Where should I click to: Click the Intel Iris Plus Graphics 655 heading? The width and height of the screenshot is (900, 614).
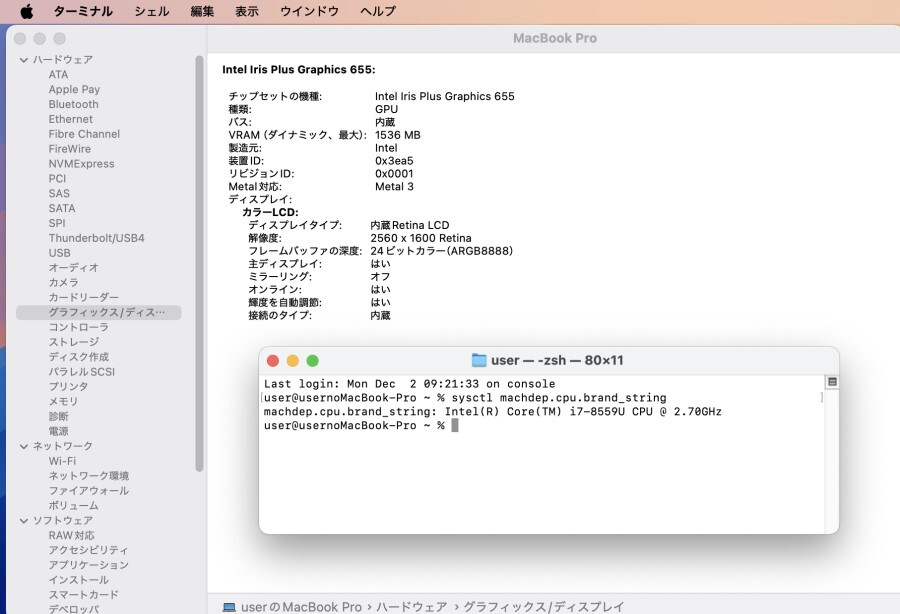tap(299, 69)
